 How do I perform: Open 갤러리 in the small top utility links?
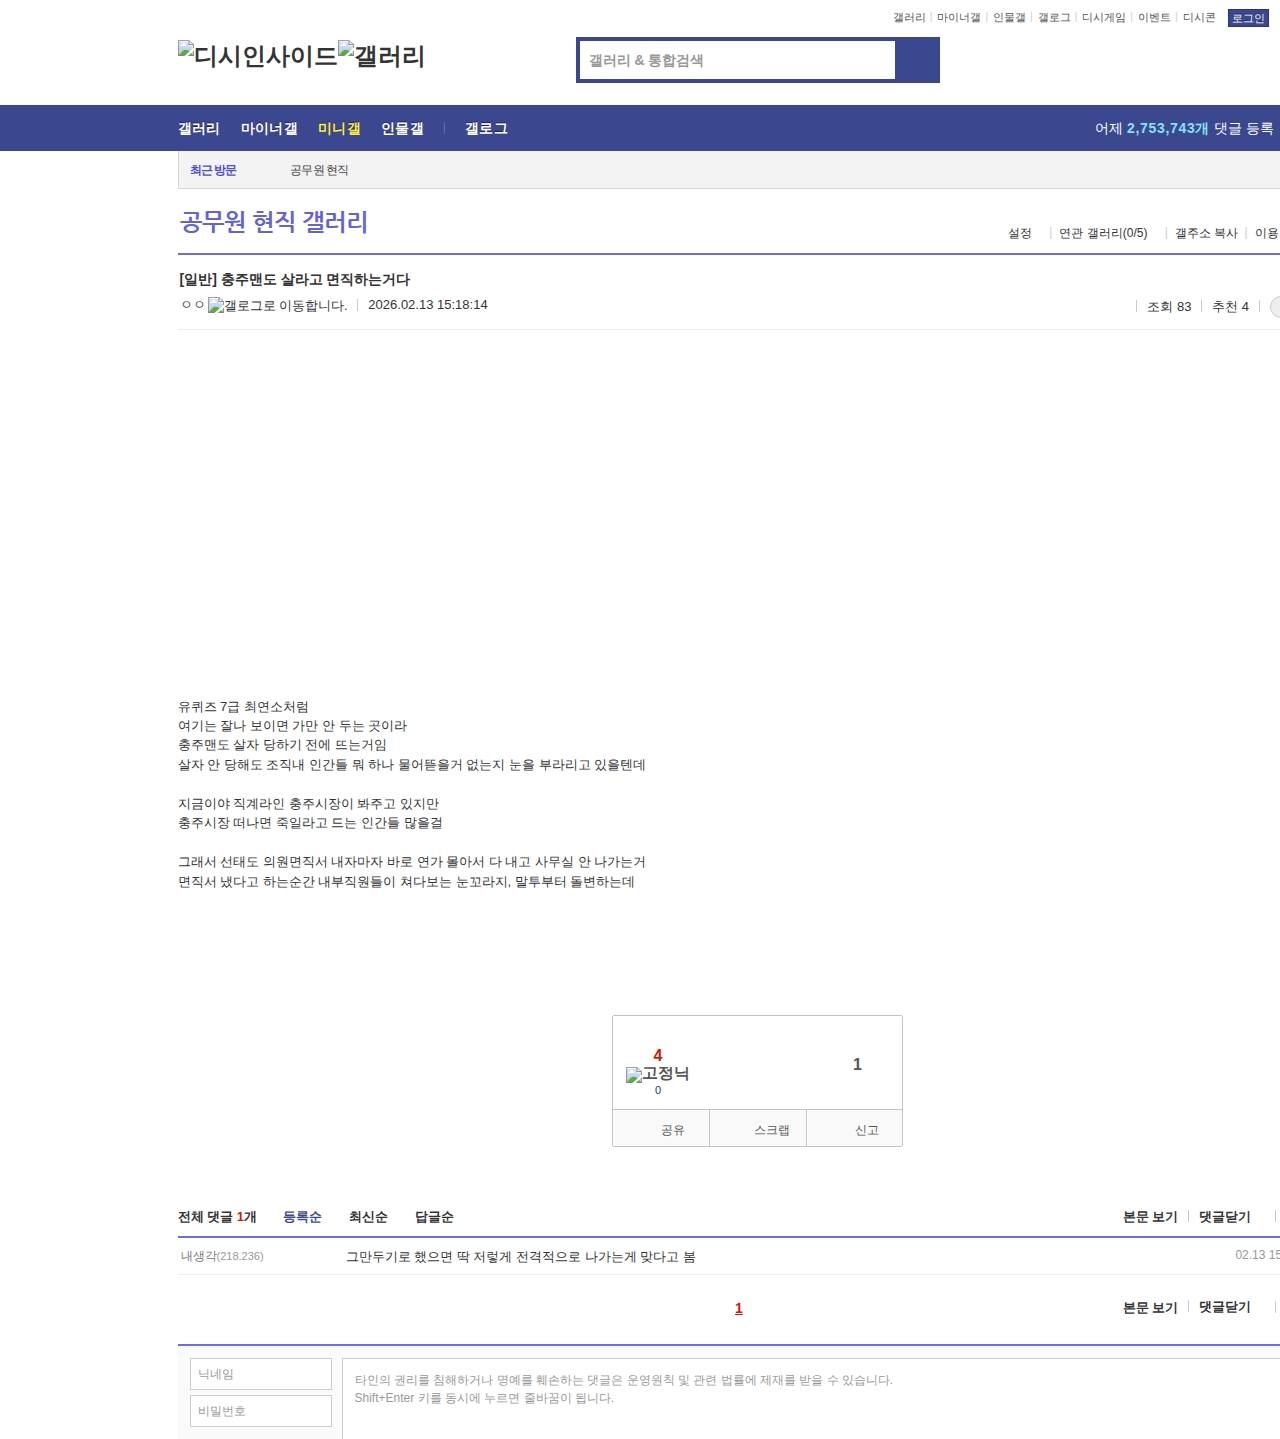point(909,18)
